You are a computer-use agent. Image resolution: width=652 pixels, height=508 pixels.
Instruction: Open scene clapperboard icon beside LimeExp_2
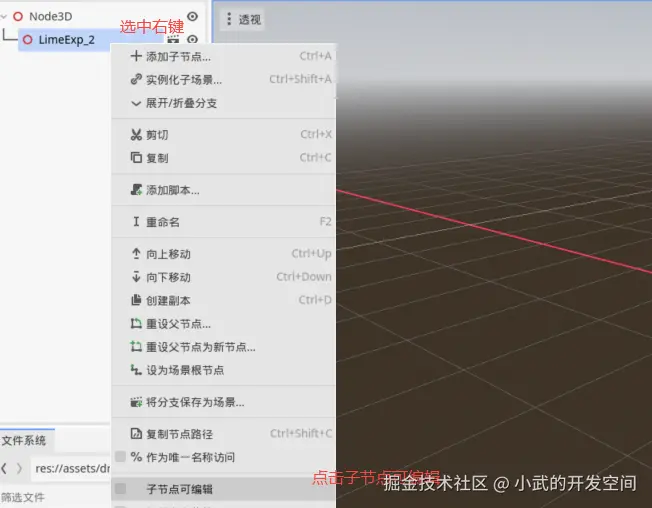tap(173, 40)
